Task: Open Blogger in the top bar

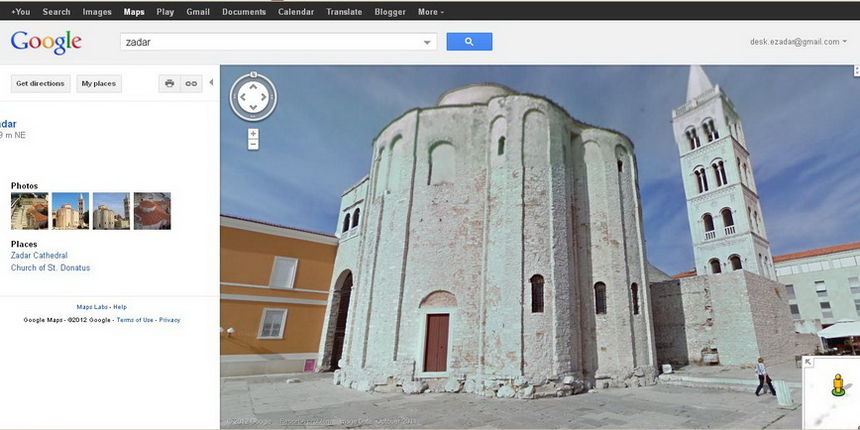Action: click(x=390, y=12)
